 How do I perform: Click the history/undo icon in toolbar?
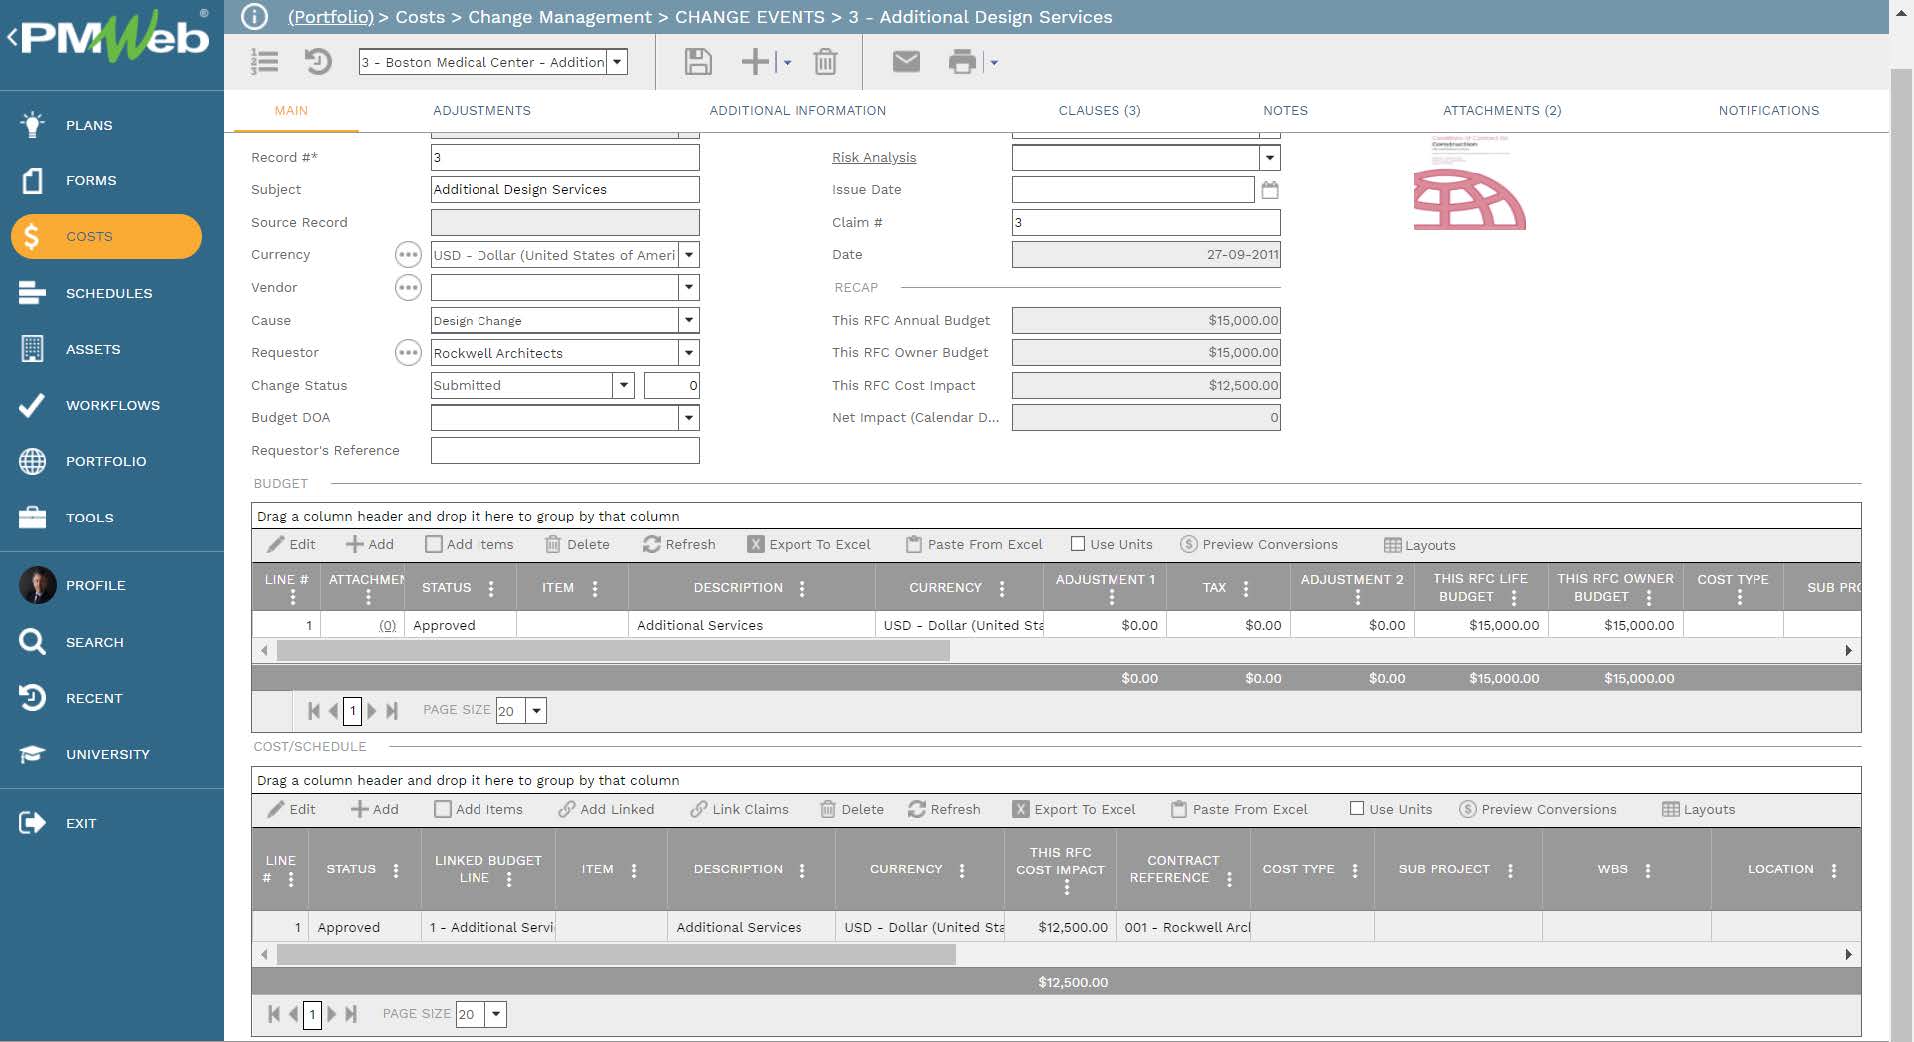tap(318, 62)
